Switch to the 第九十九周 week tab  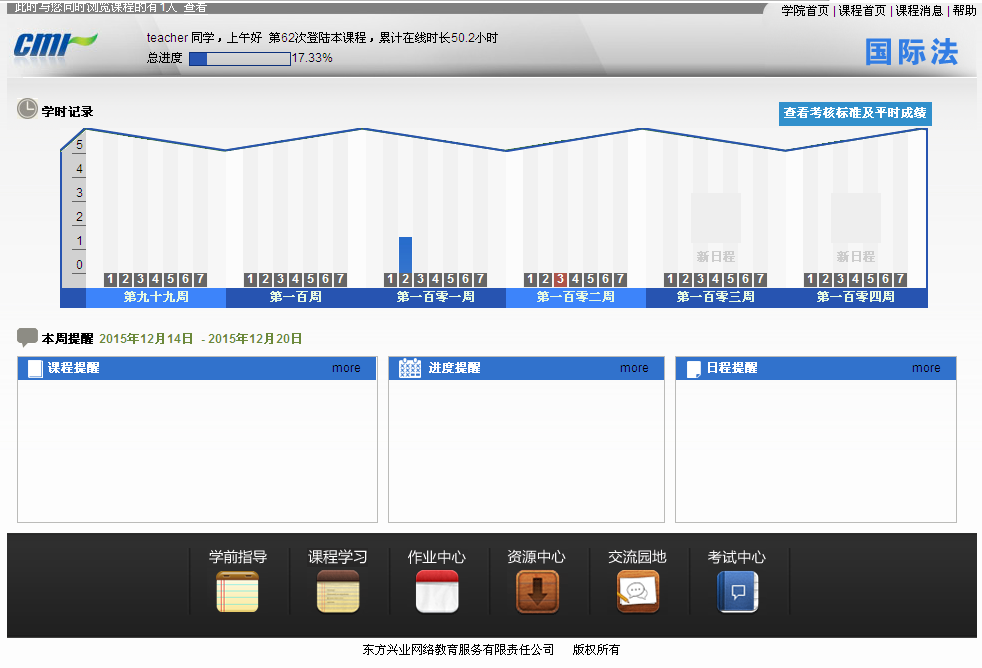pos(156,297)
